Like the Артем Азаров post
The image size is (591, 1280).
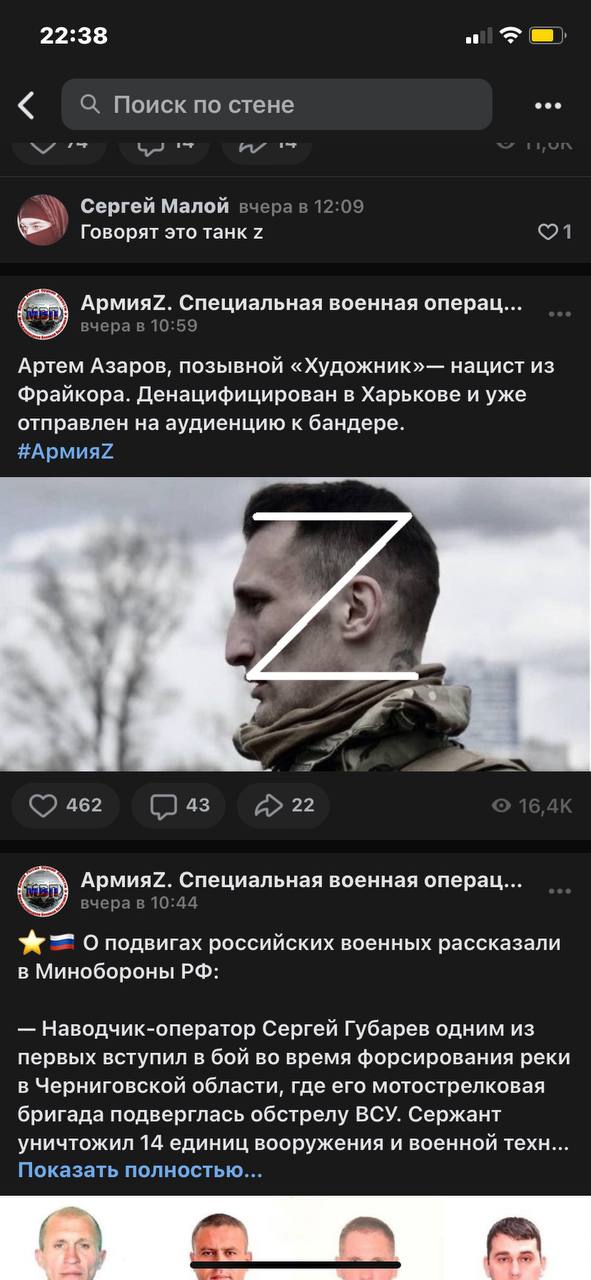tap(66, 805)
